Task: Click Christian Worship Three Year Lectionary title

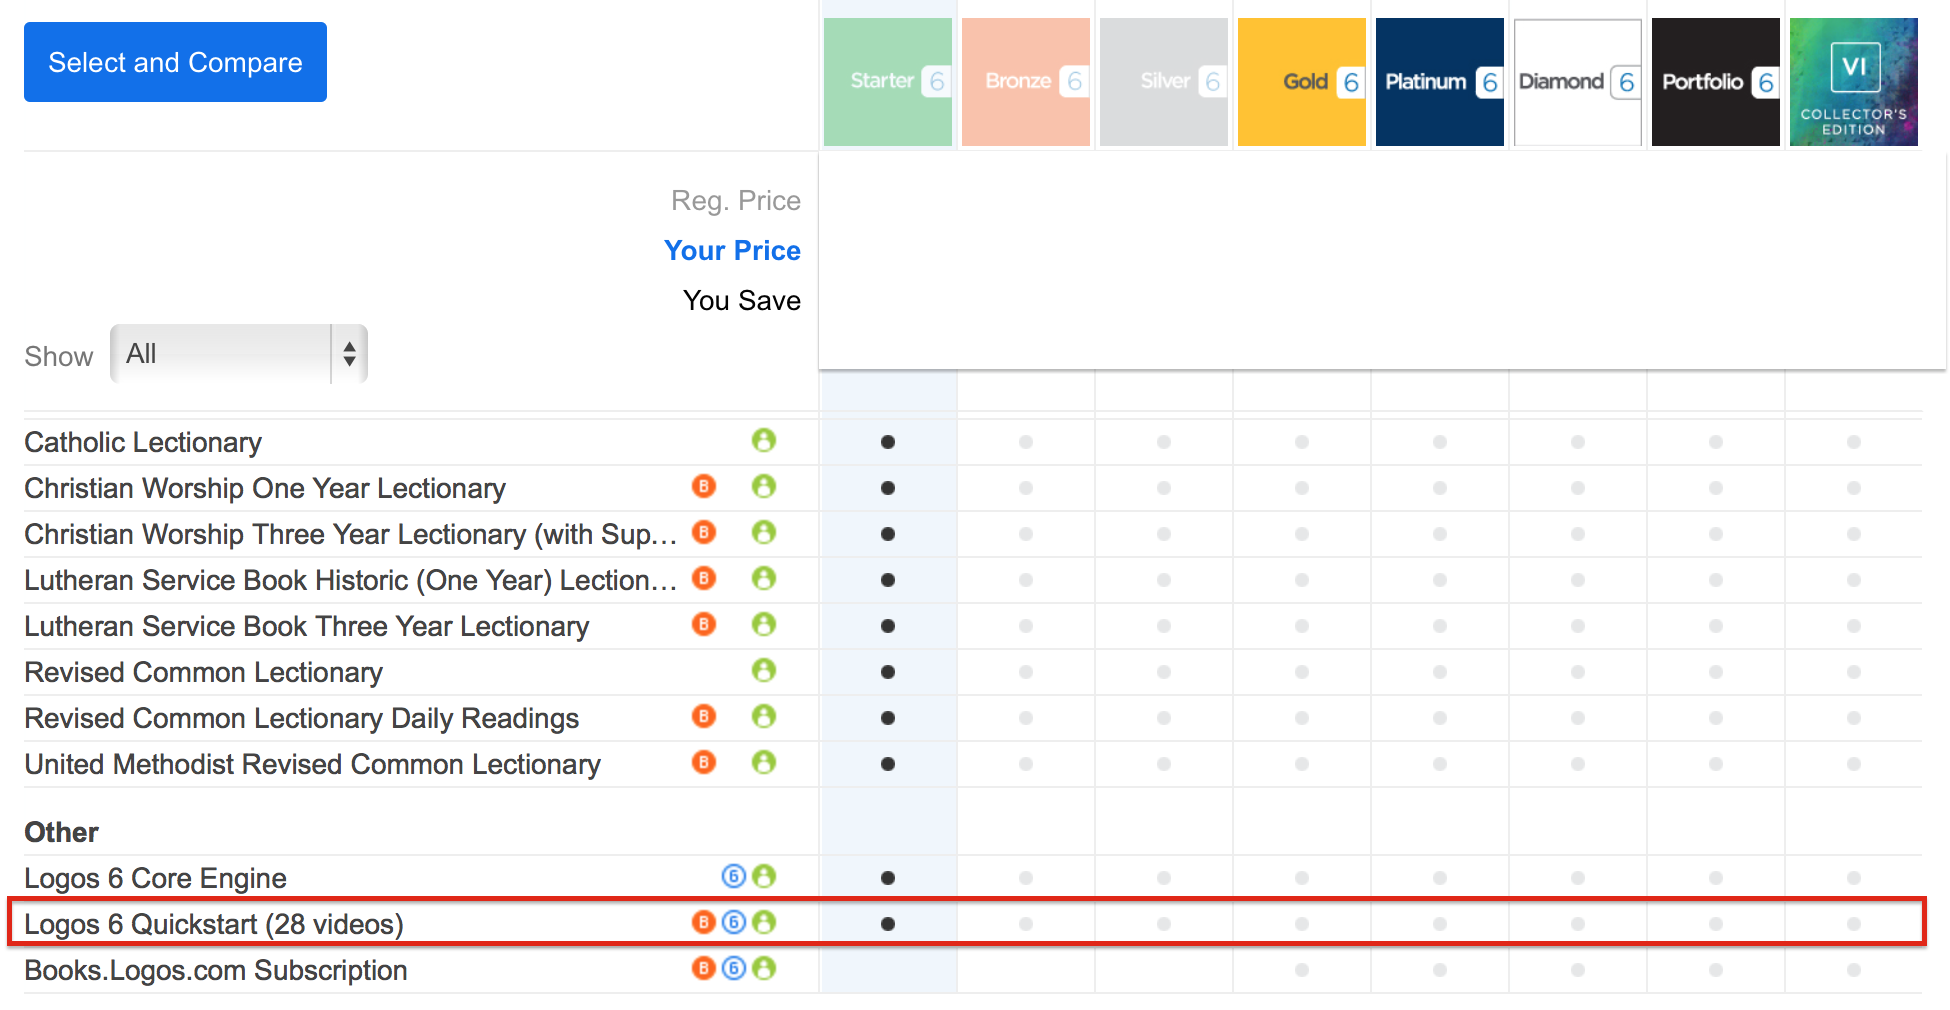Action: [350, 534]
